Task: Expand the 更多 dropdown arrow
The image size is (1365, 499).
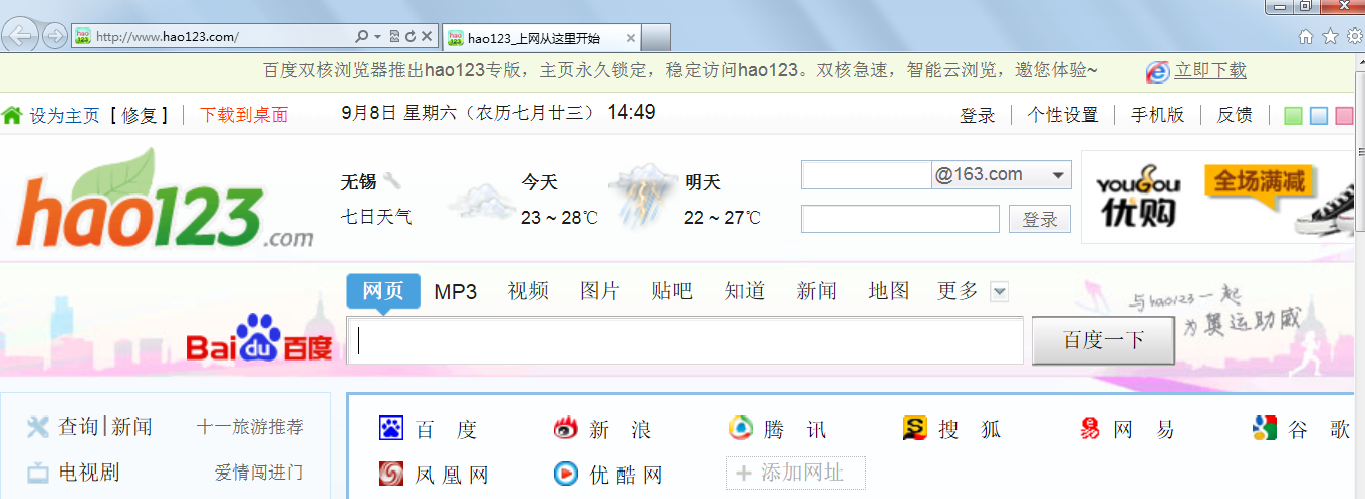Action: (x=999, y=292)
